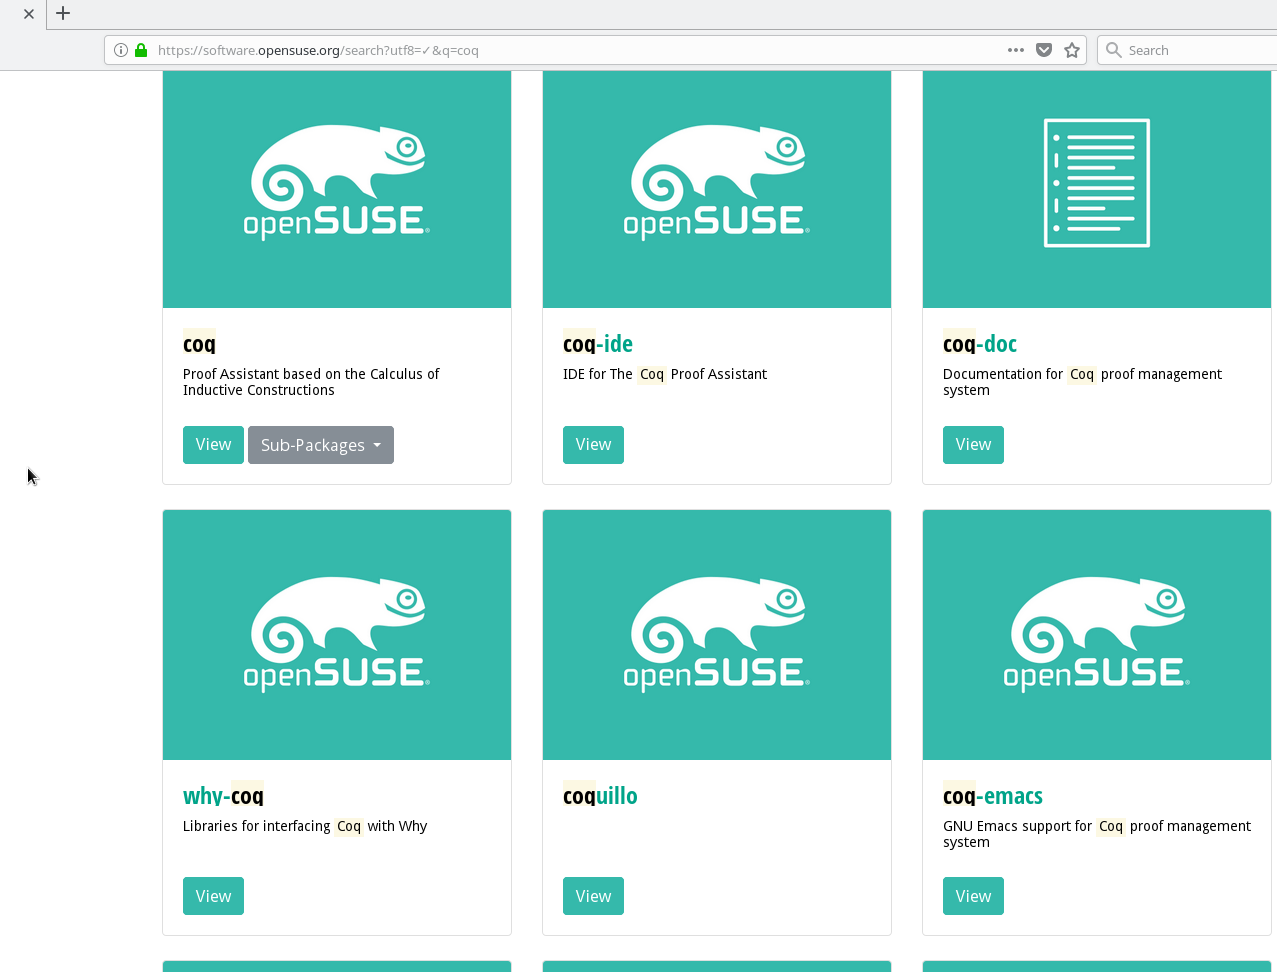Click 'Proof Assistant based on the Calculus' description
The height and width of the screenshot is (972, 1277).
point(311,382)
